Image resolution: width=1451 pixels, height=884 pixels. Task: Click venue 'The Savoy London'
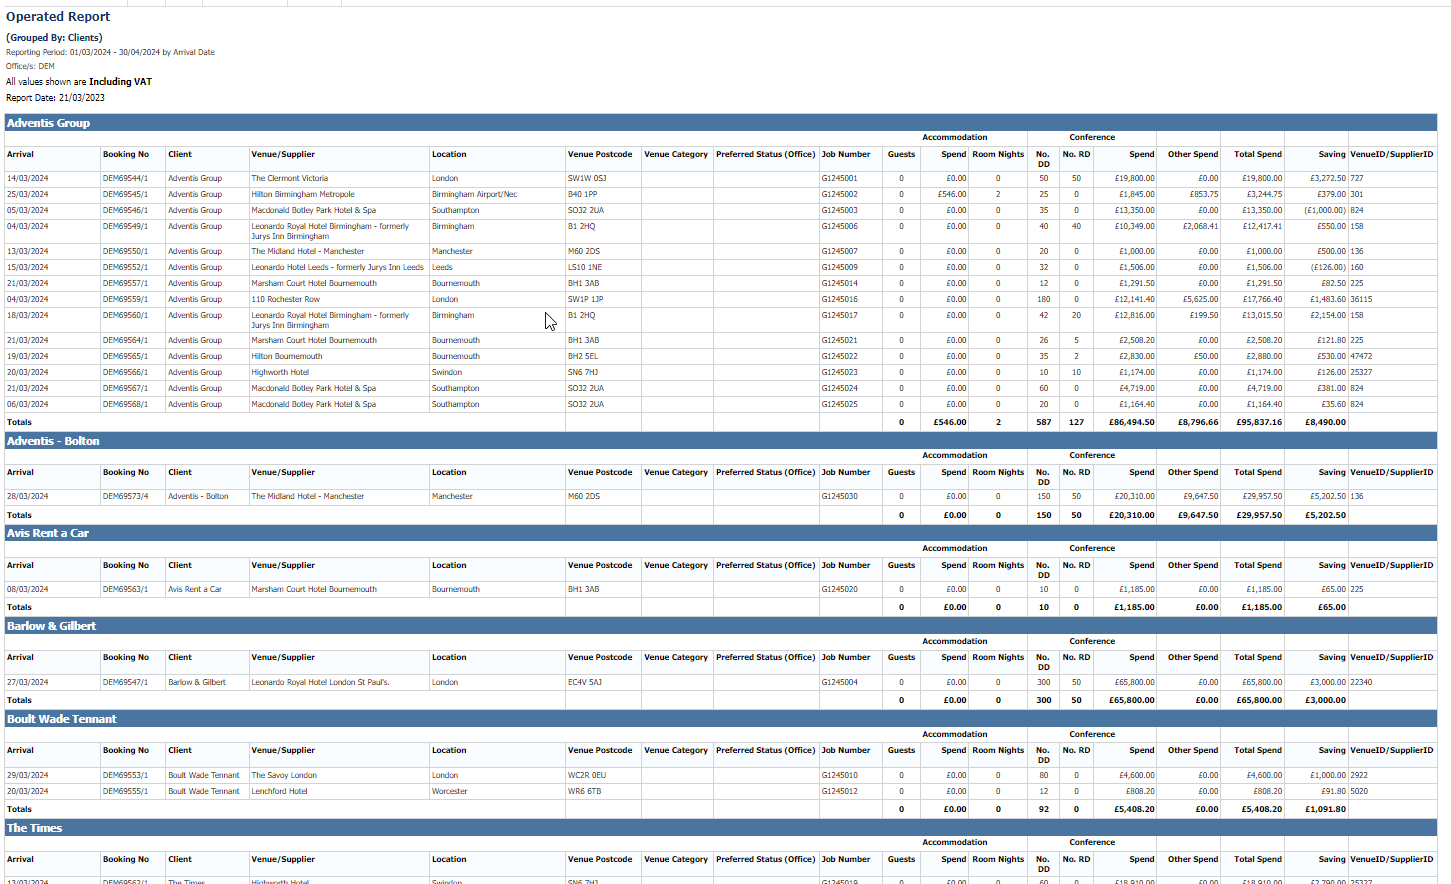[283, 775]
